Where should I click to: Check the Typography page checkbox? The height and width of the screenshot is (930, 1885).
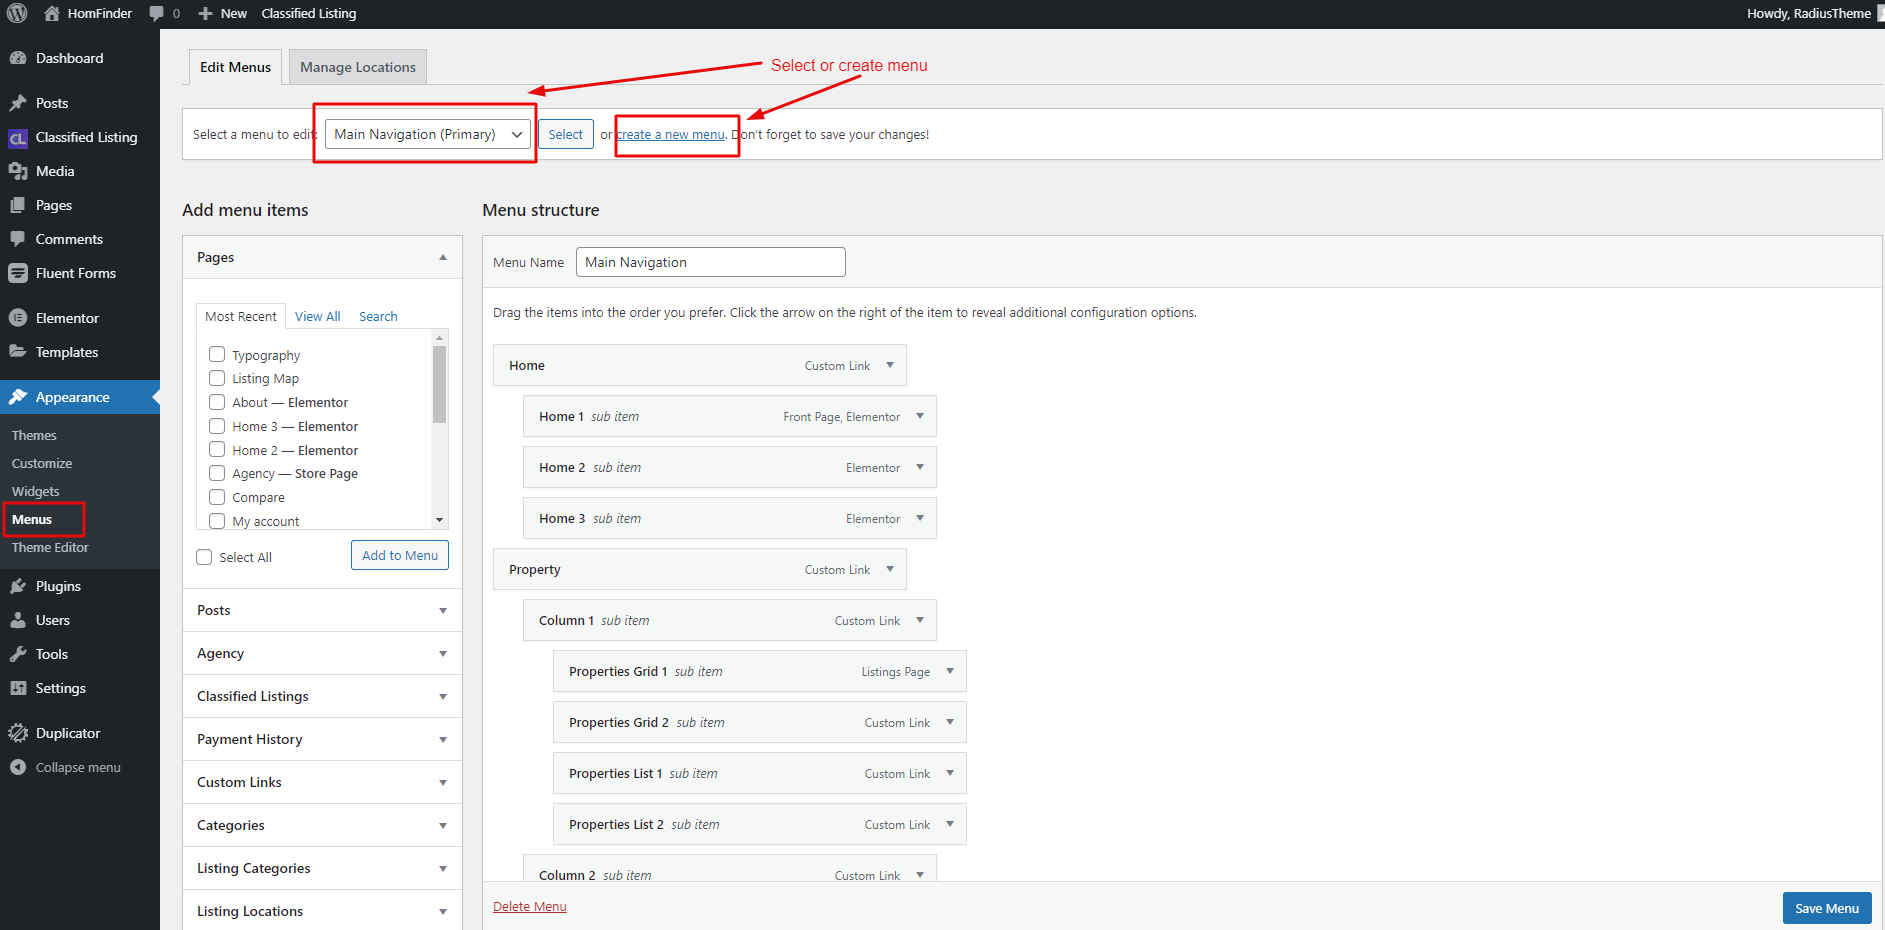pos(217,354)
